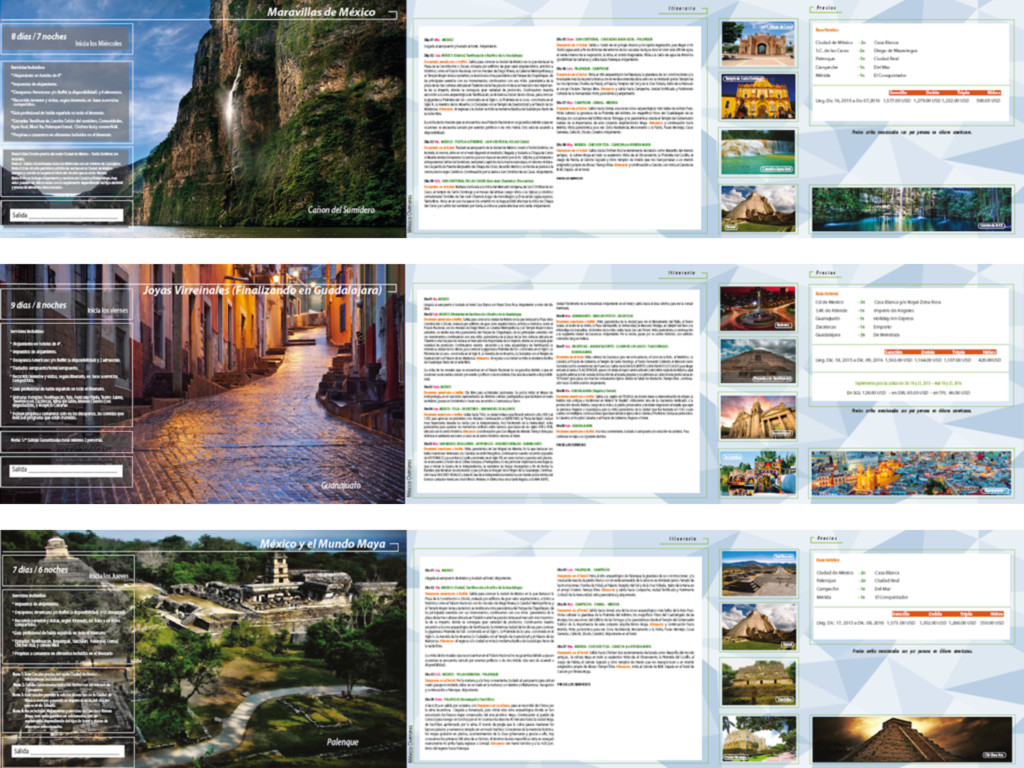The width and height of the screenshot is (1024, 768).
Task: Click the 'Joyas Virreinales (Finalizando en Guadalajara)' title
Action: 263,290
